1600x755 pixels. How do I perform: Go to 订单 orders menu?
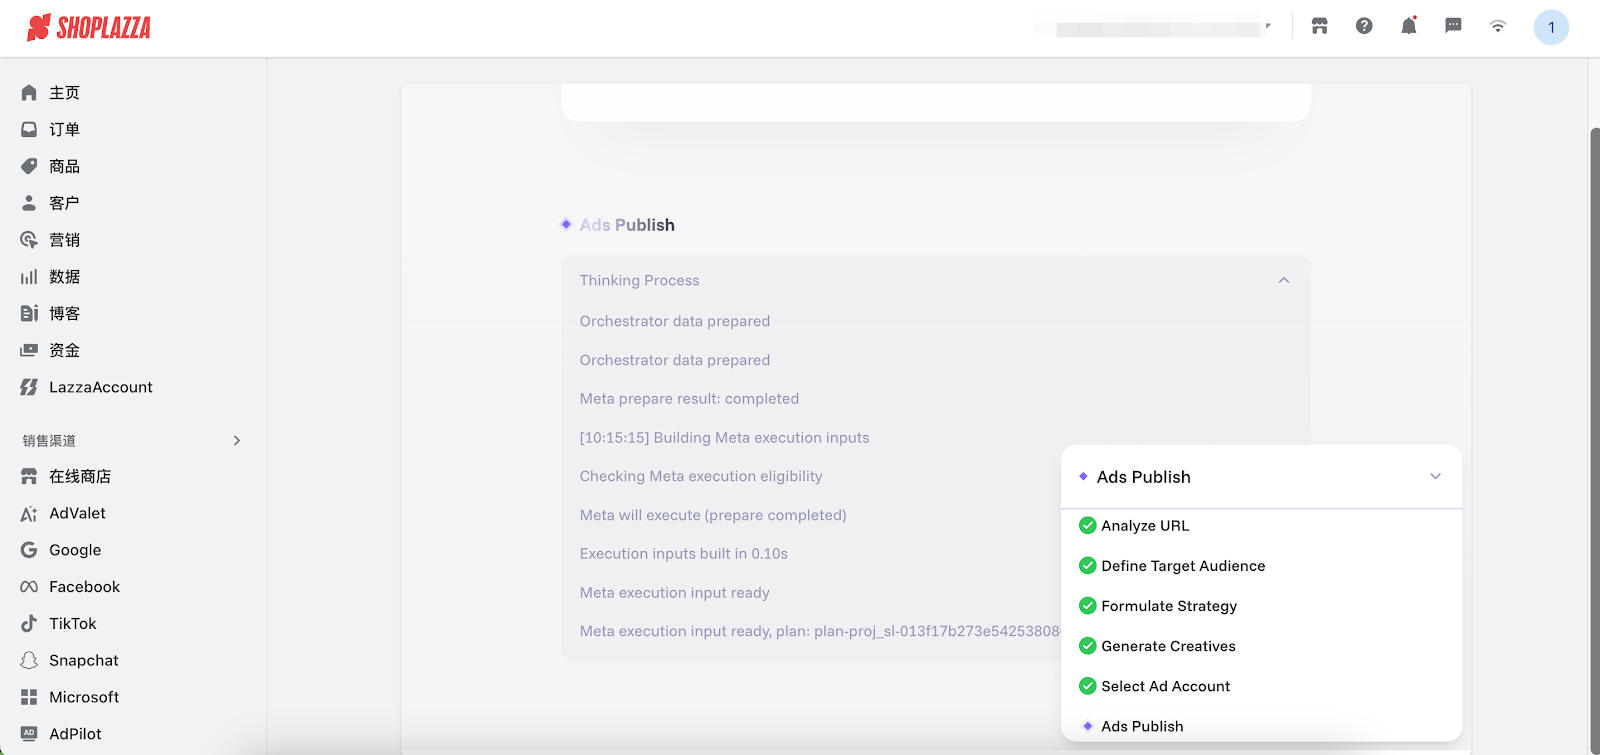64,130
